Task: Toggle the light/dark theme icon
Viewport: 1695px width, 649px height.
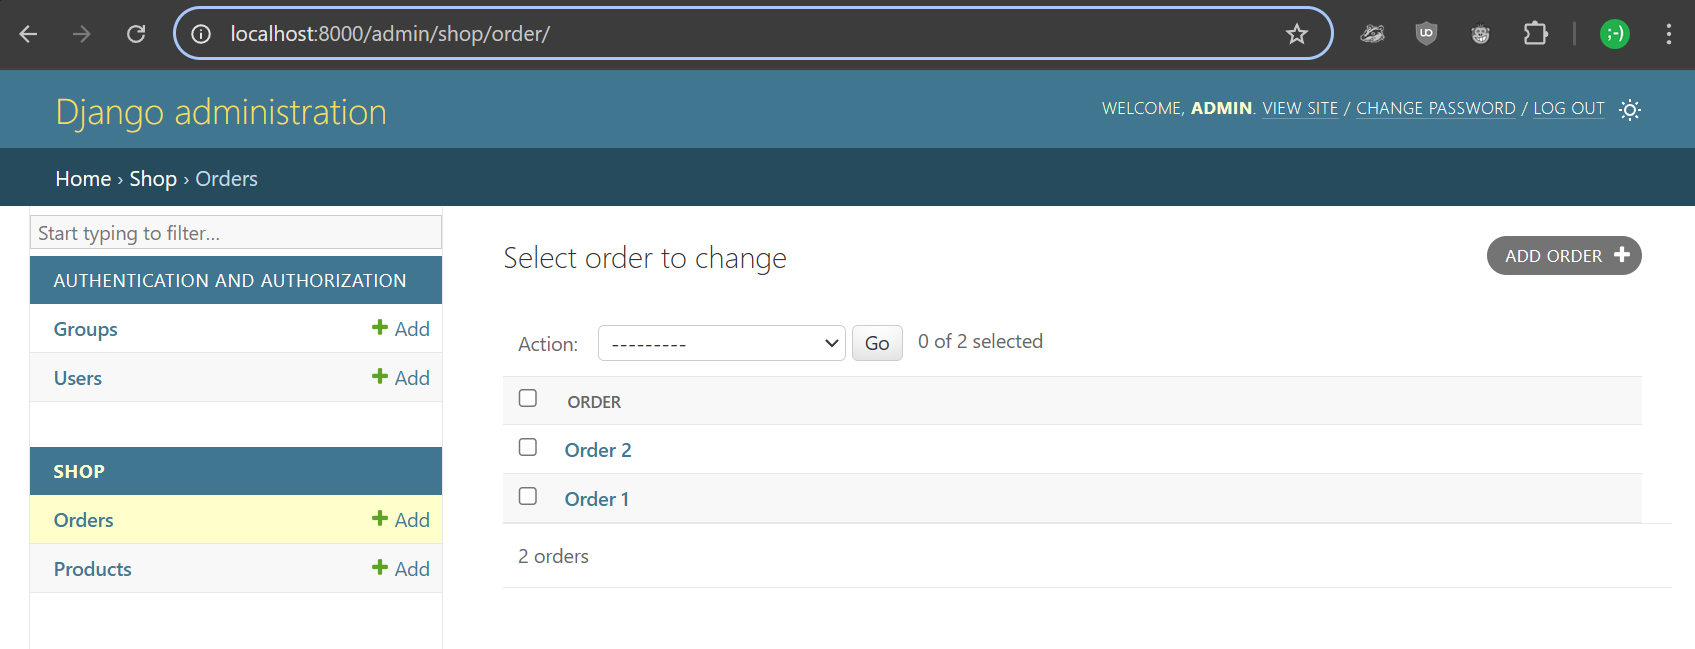Action: coord(1629,110)
